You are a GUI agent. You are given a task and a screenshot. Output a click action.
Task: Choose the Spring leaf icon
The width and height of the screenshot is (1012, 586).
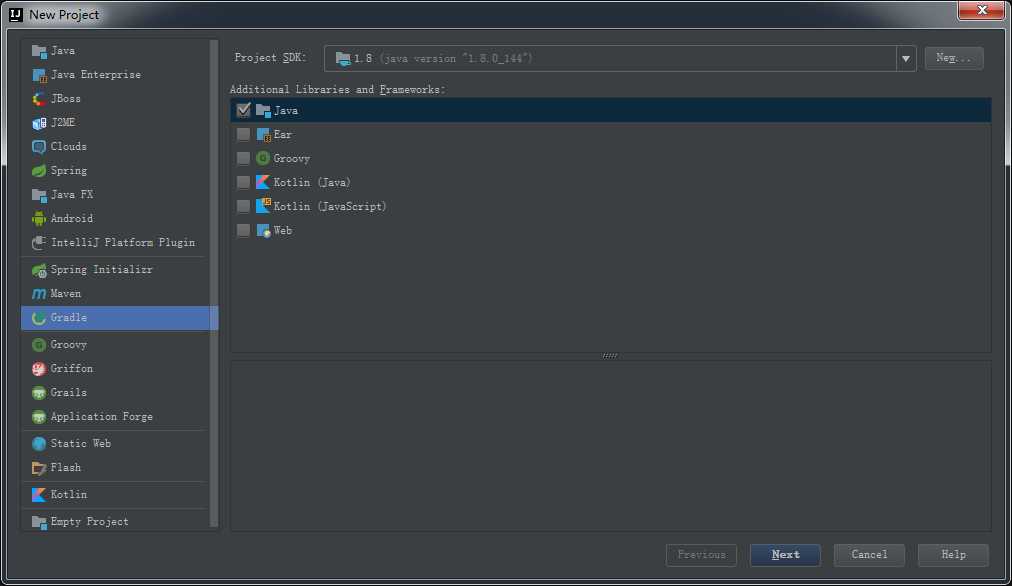[39, 170]
